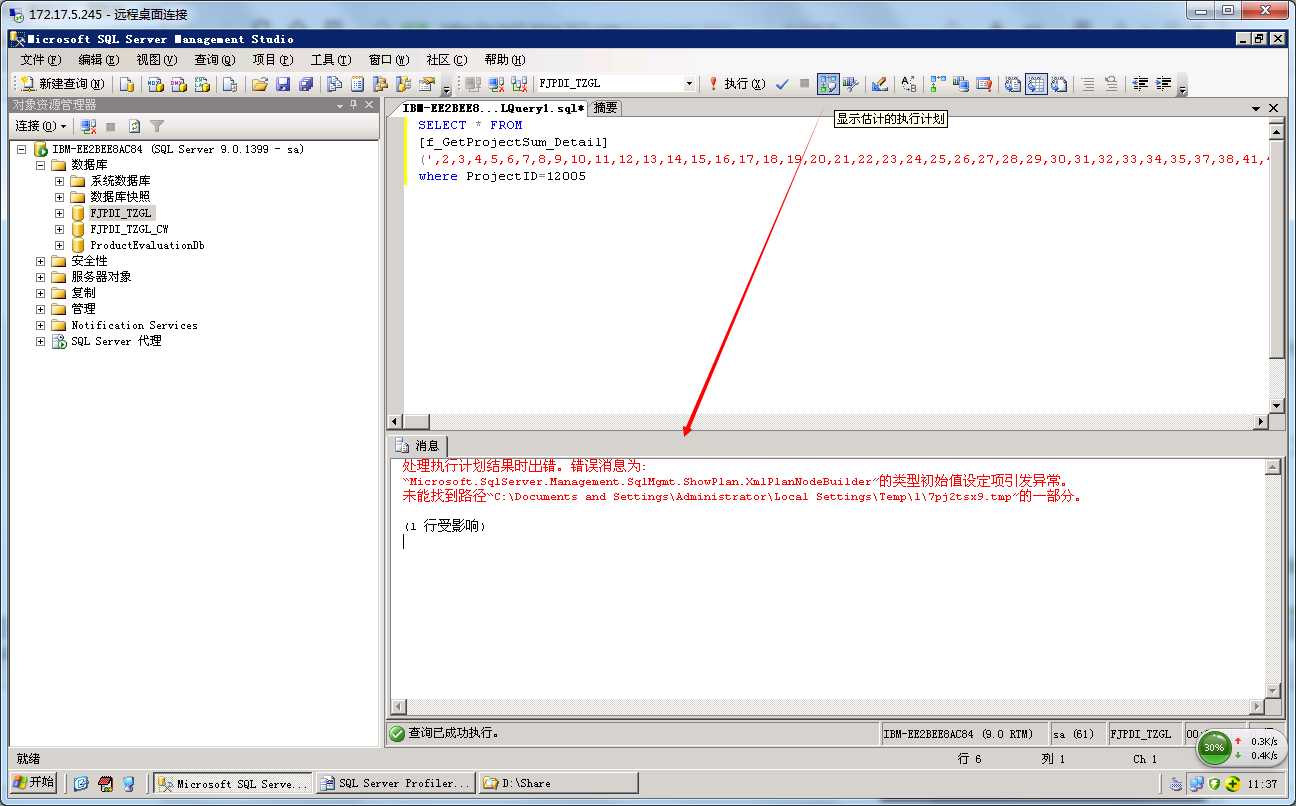Toggle Include Client Statistics
This screenshot has height=806, width=1296.
[961, 84]
